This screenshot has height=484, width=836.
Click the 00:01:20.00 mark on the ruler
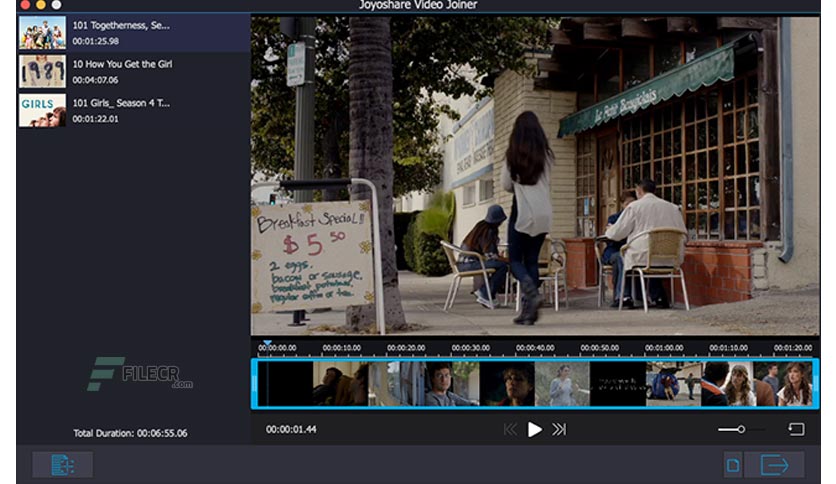coord(793,348)
